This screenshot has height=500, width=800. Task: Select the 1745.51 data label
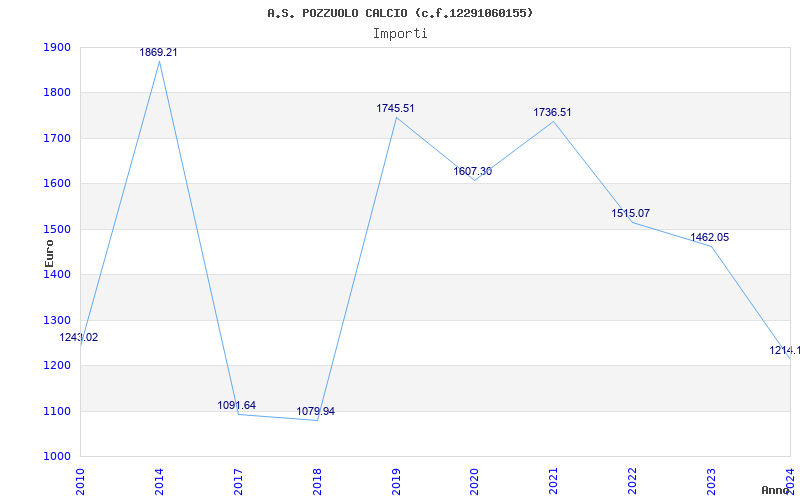[395, 108]
